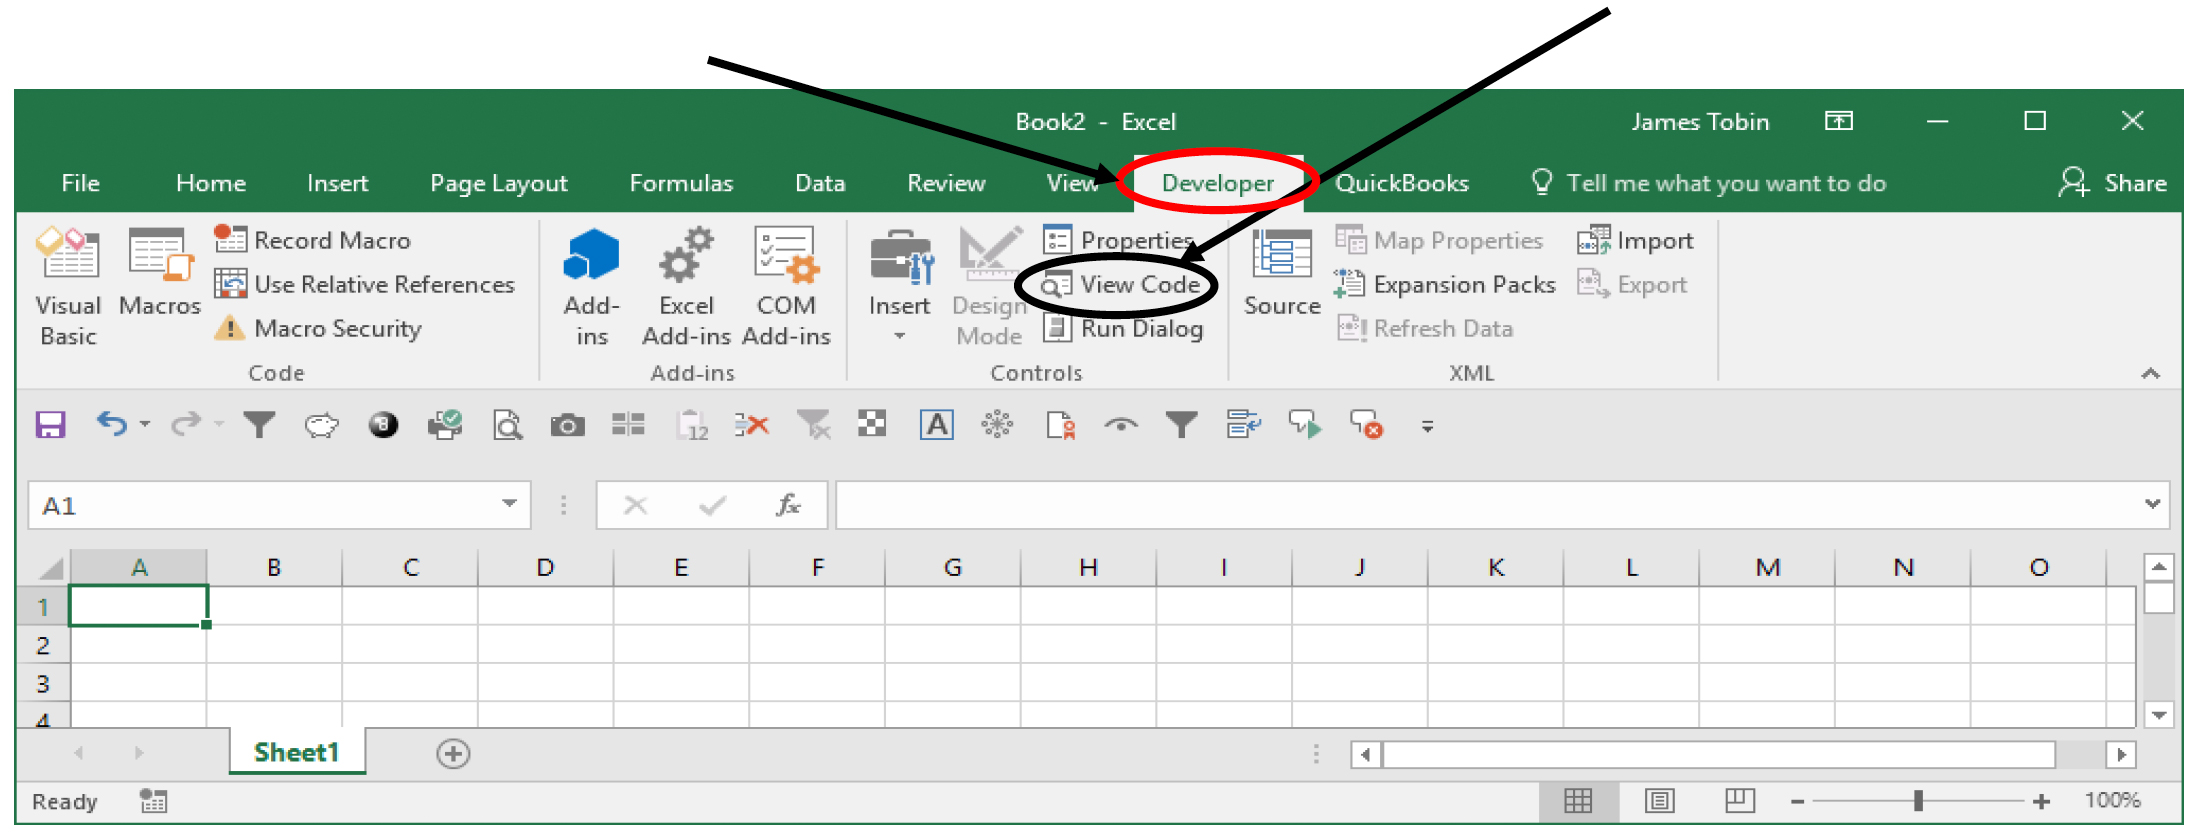
Task: Click the zoom slider handle
Action: (x=1918, y=801)
